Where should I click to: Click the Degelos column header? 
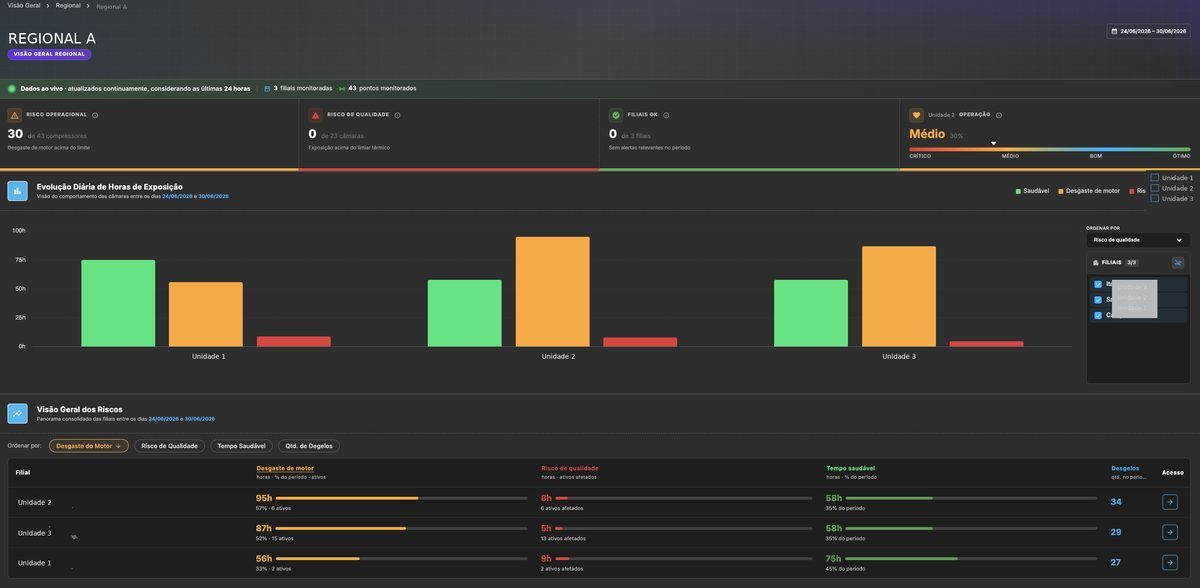[x=1125, y=468]
